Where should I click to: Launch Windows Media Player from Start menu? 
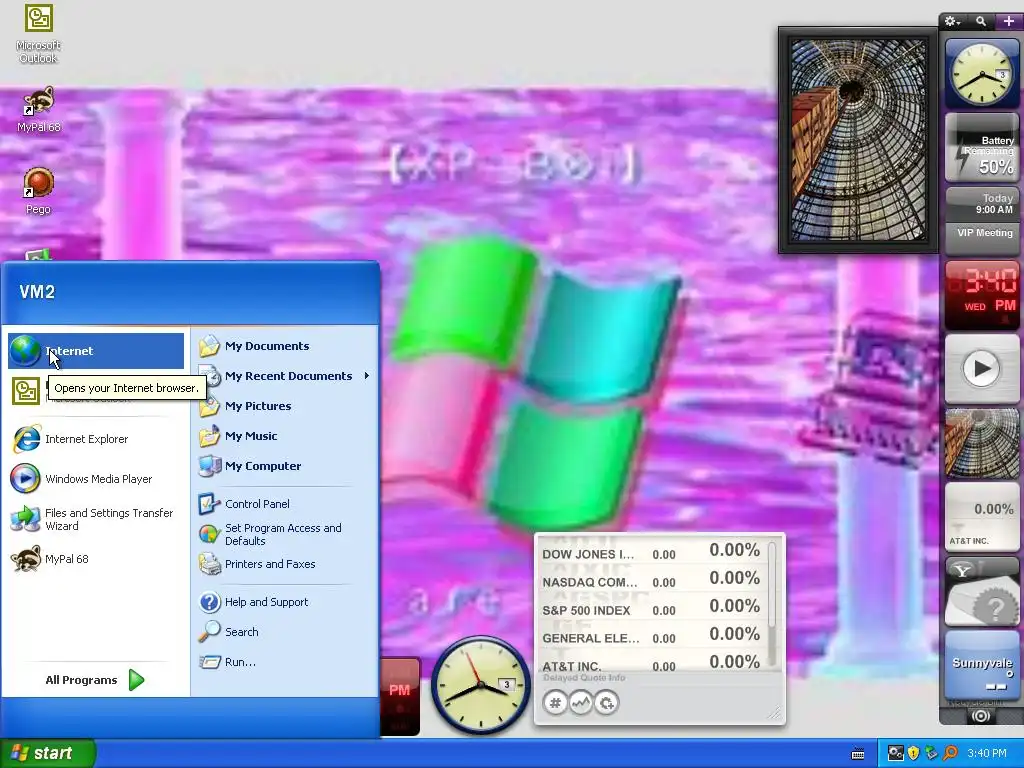tap(96, 479)
